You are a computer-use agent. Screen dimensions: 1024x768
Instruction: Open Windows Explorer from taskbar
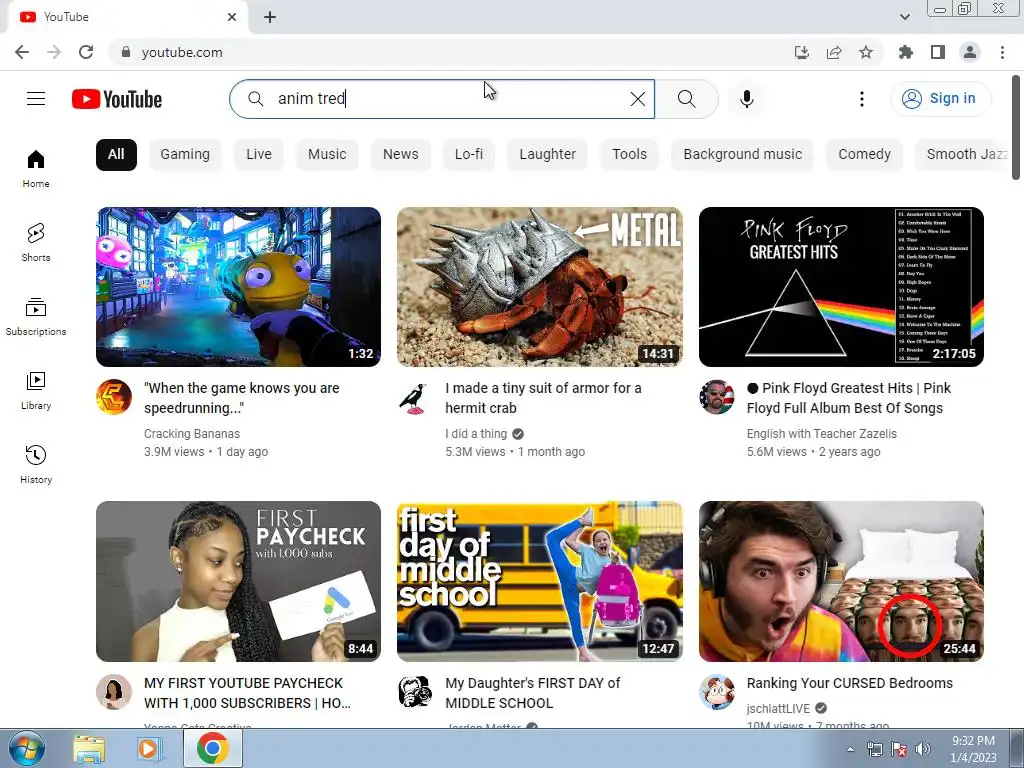[x=89, y=748]
